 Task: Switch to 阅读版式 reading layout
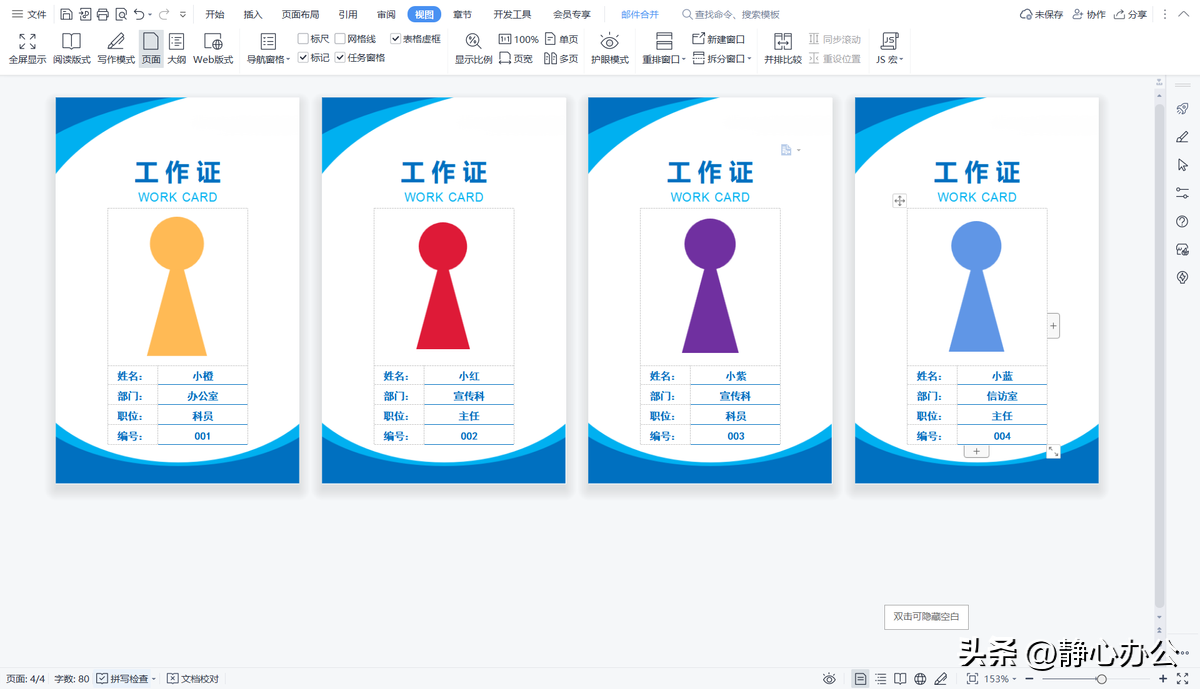click(x=72, y=49)
